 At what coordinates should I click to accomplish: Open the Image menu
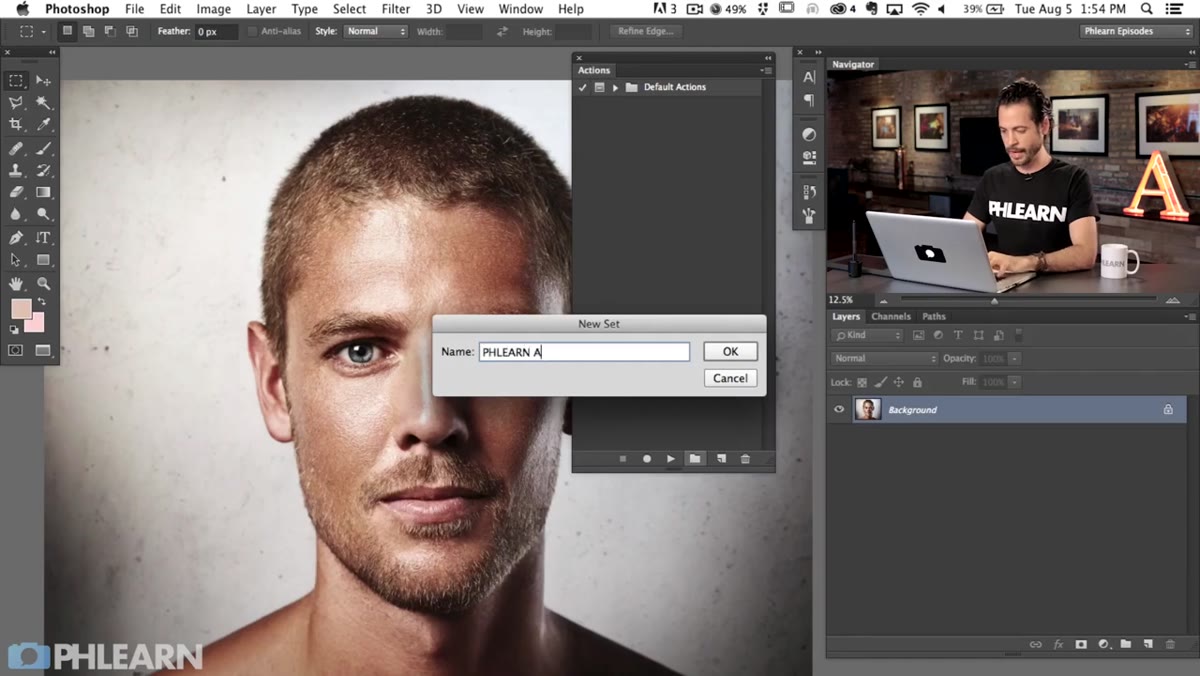click(213, 9)
